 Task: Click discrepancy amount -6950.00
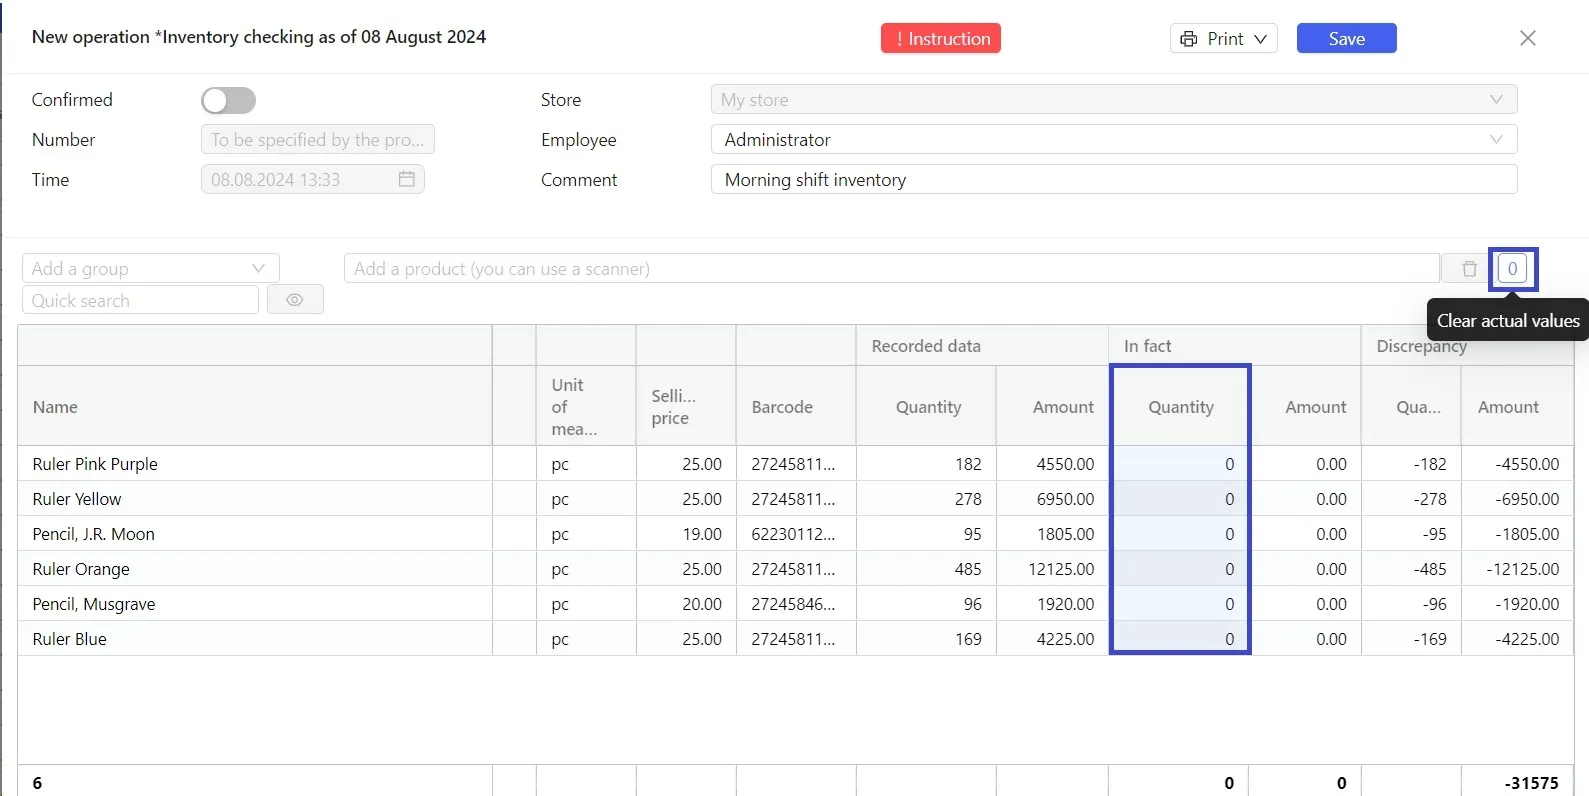(1527, 499)
